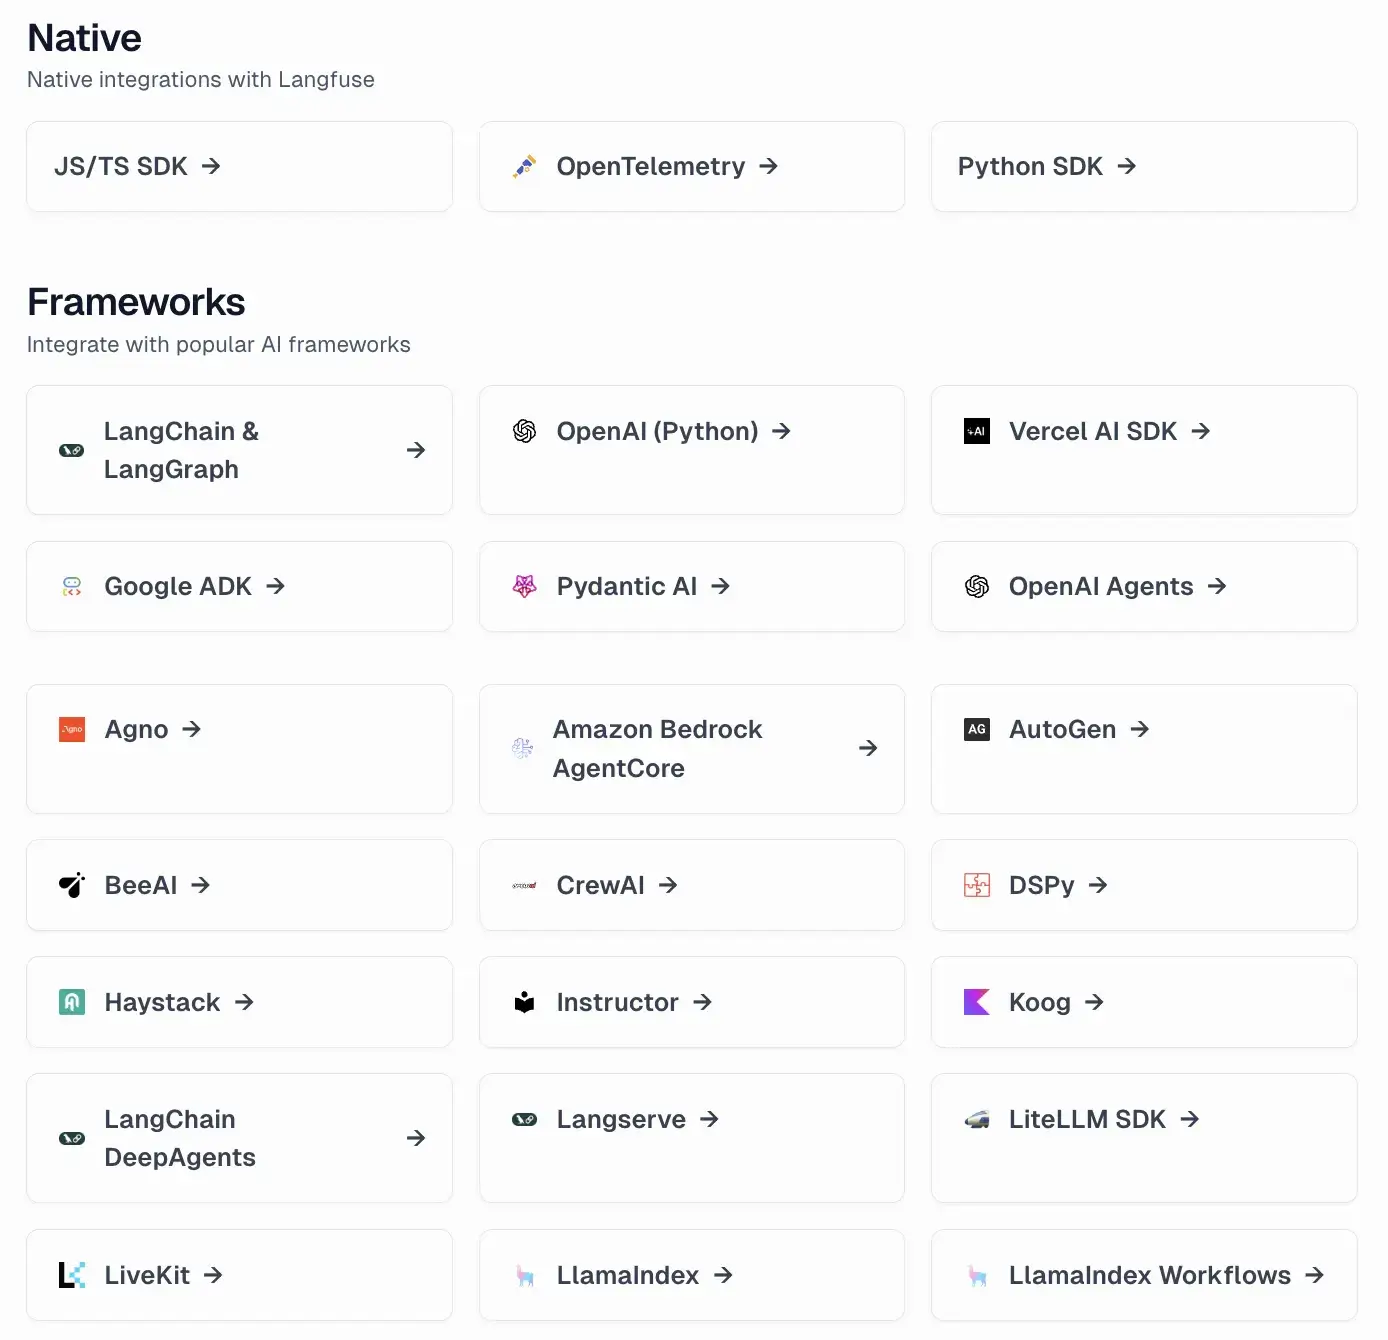Click the AutoGen AG logo icon

(x=977, y=730)
